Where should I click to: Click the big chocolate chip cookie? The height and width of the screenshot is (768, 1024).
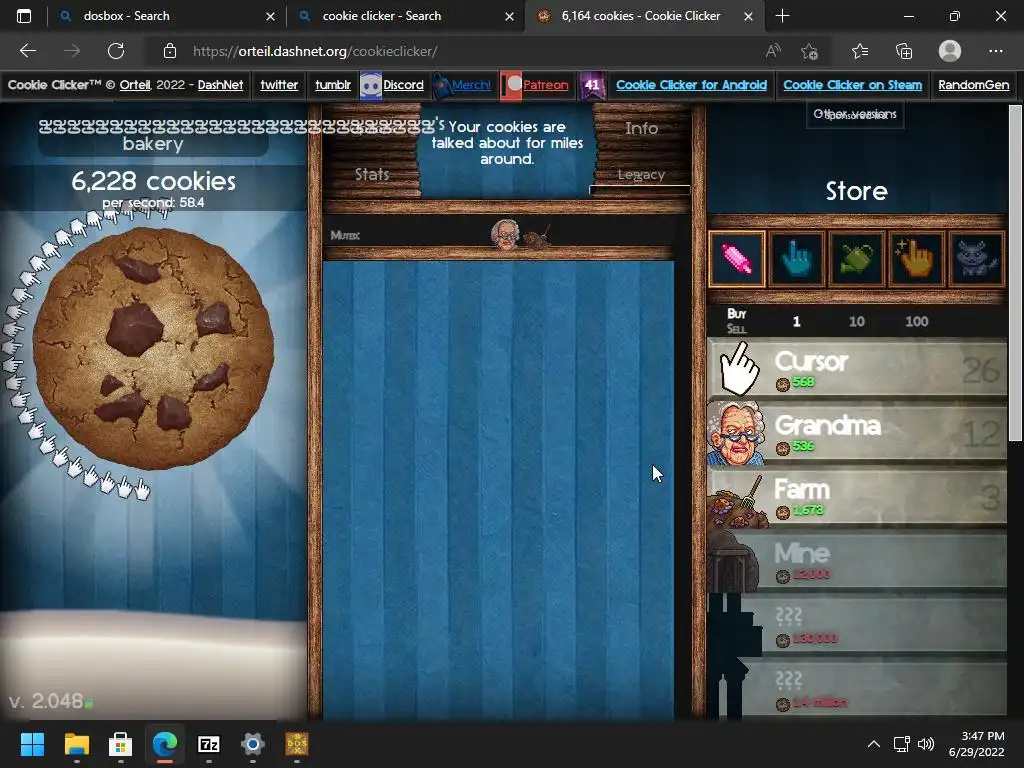(x=153, y=348)
